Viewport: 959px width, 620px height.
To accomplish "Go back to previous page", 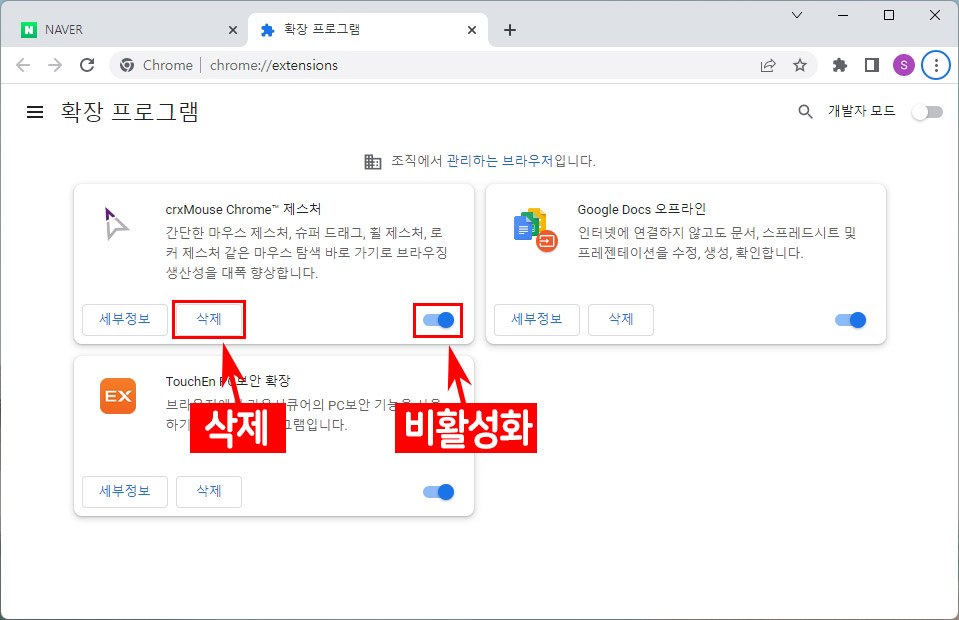I will tap(23, 65).
